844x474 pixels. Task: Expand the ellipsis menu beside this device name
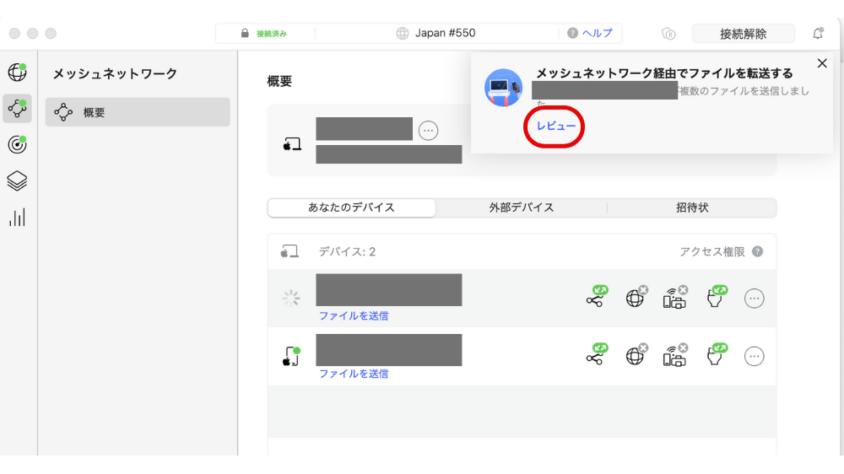pyautogui.click(x=428, y=130)
